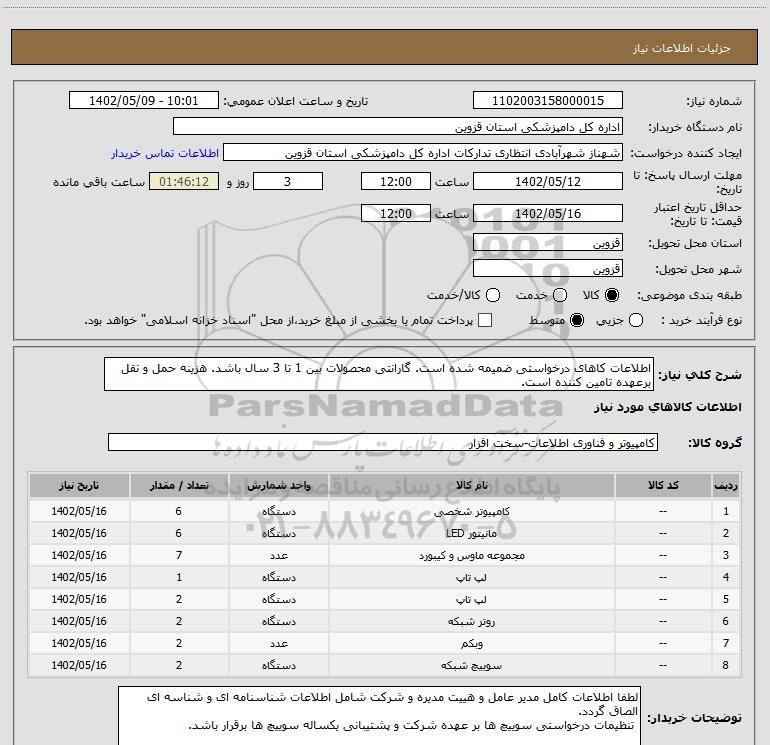Viewport: 770px width, 745px height.
Task: Click the announcement date field 1402/05/09 - 10:01
Action: tap(143, 101)
